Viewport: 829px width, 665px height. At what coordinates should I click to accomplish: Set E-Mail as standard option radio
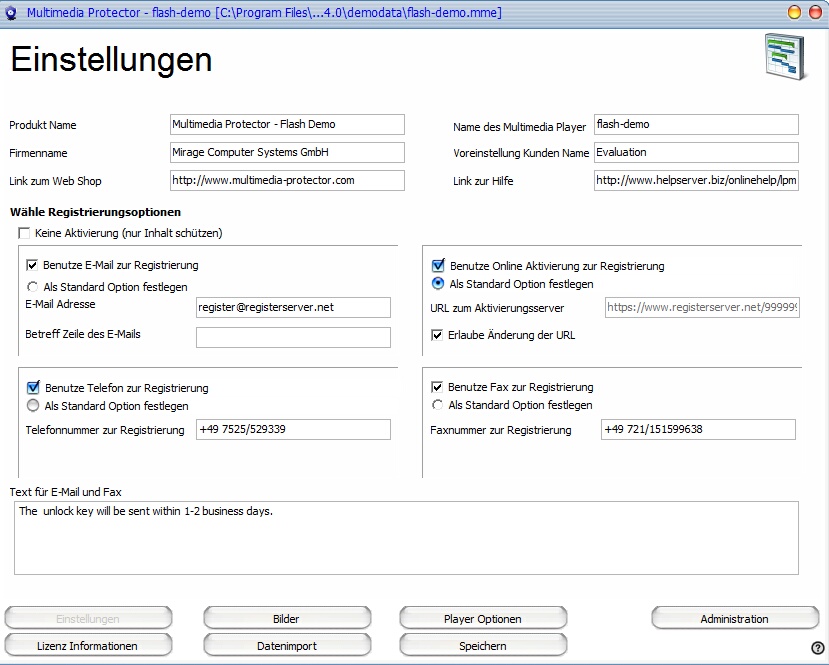coord(32,287)
